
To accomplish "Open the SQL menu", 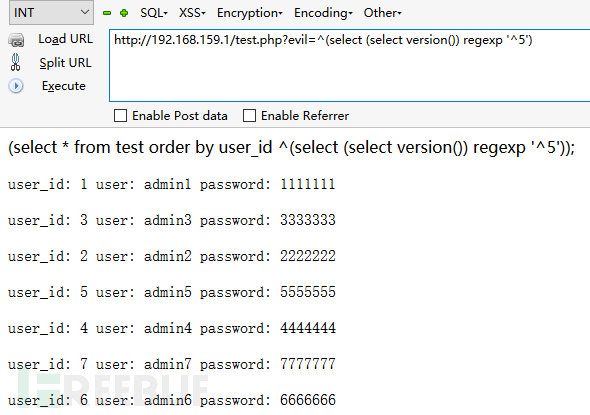I will 154,13.
